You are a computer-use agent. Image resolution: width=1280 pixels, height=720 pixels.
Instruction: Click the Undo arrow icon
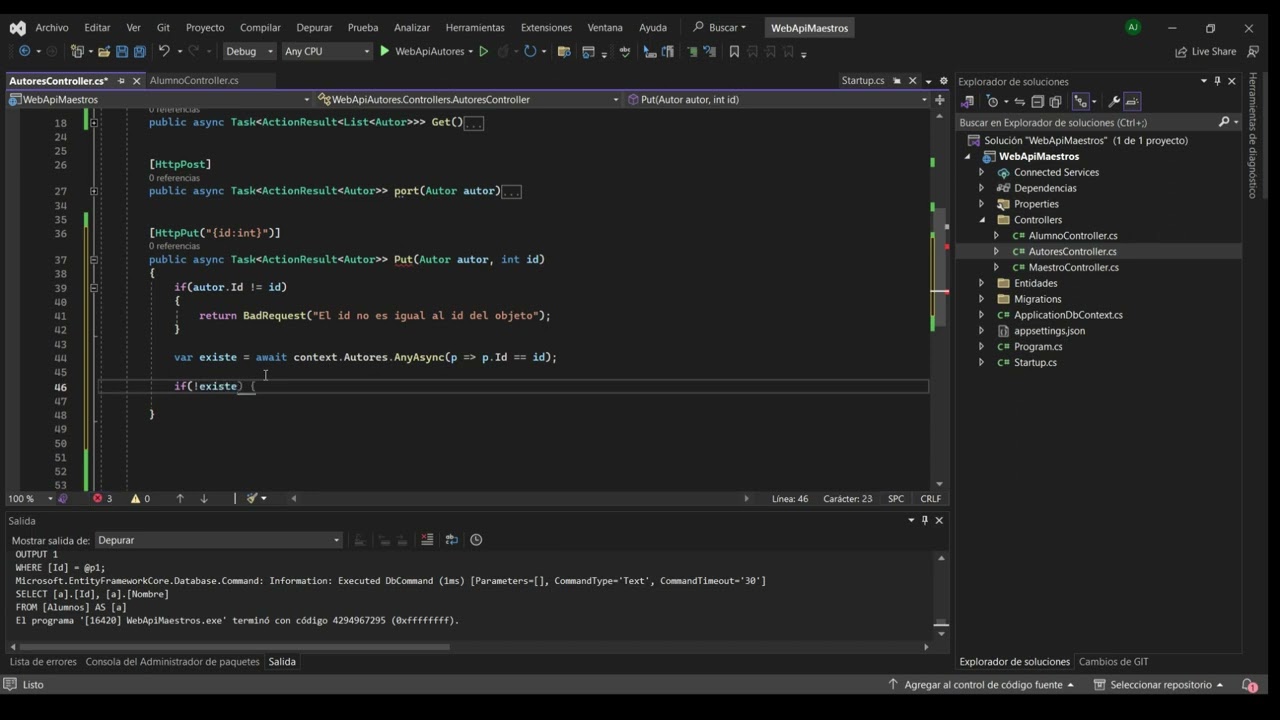click(164, 51)
